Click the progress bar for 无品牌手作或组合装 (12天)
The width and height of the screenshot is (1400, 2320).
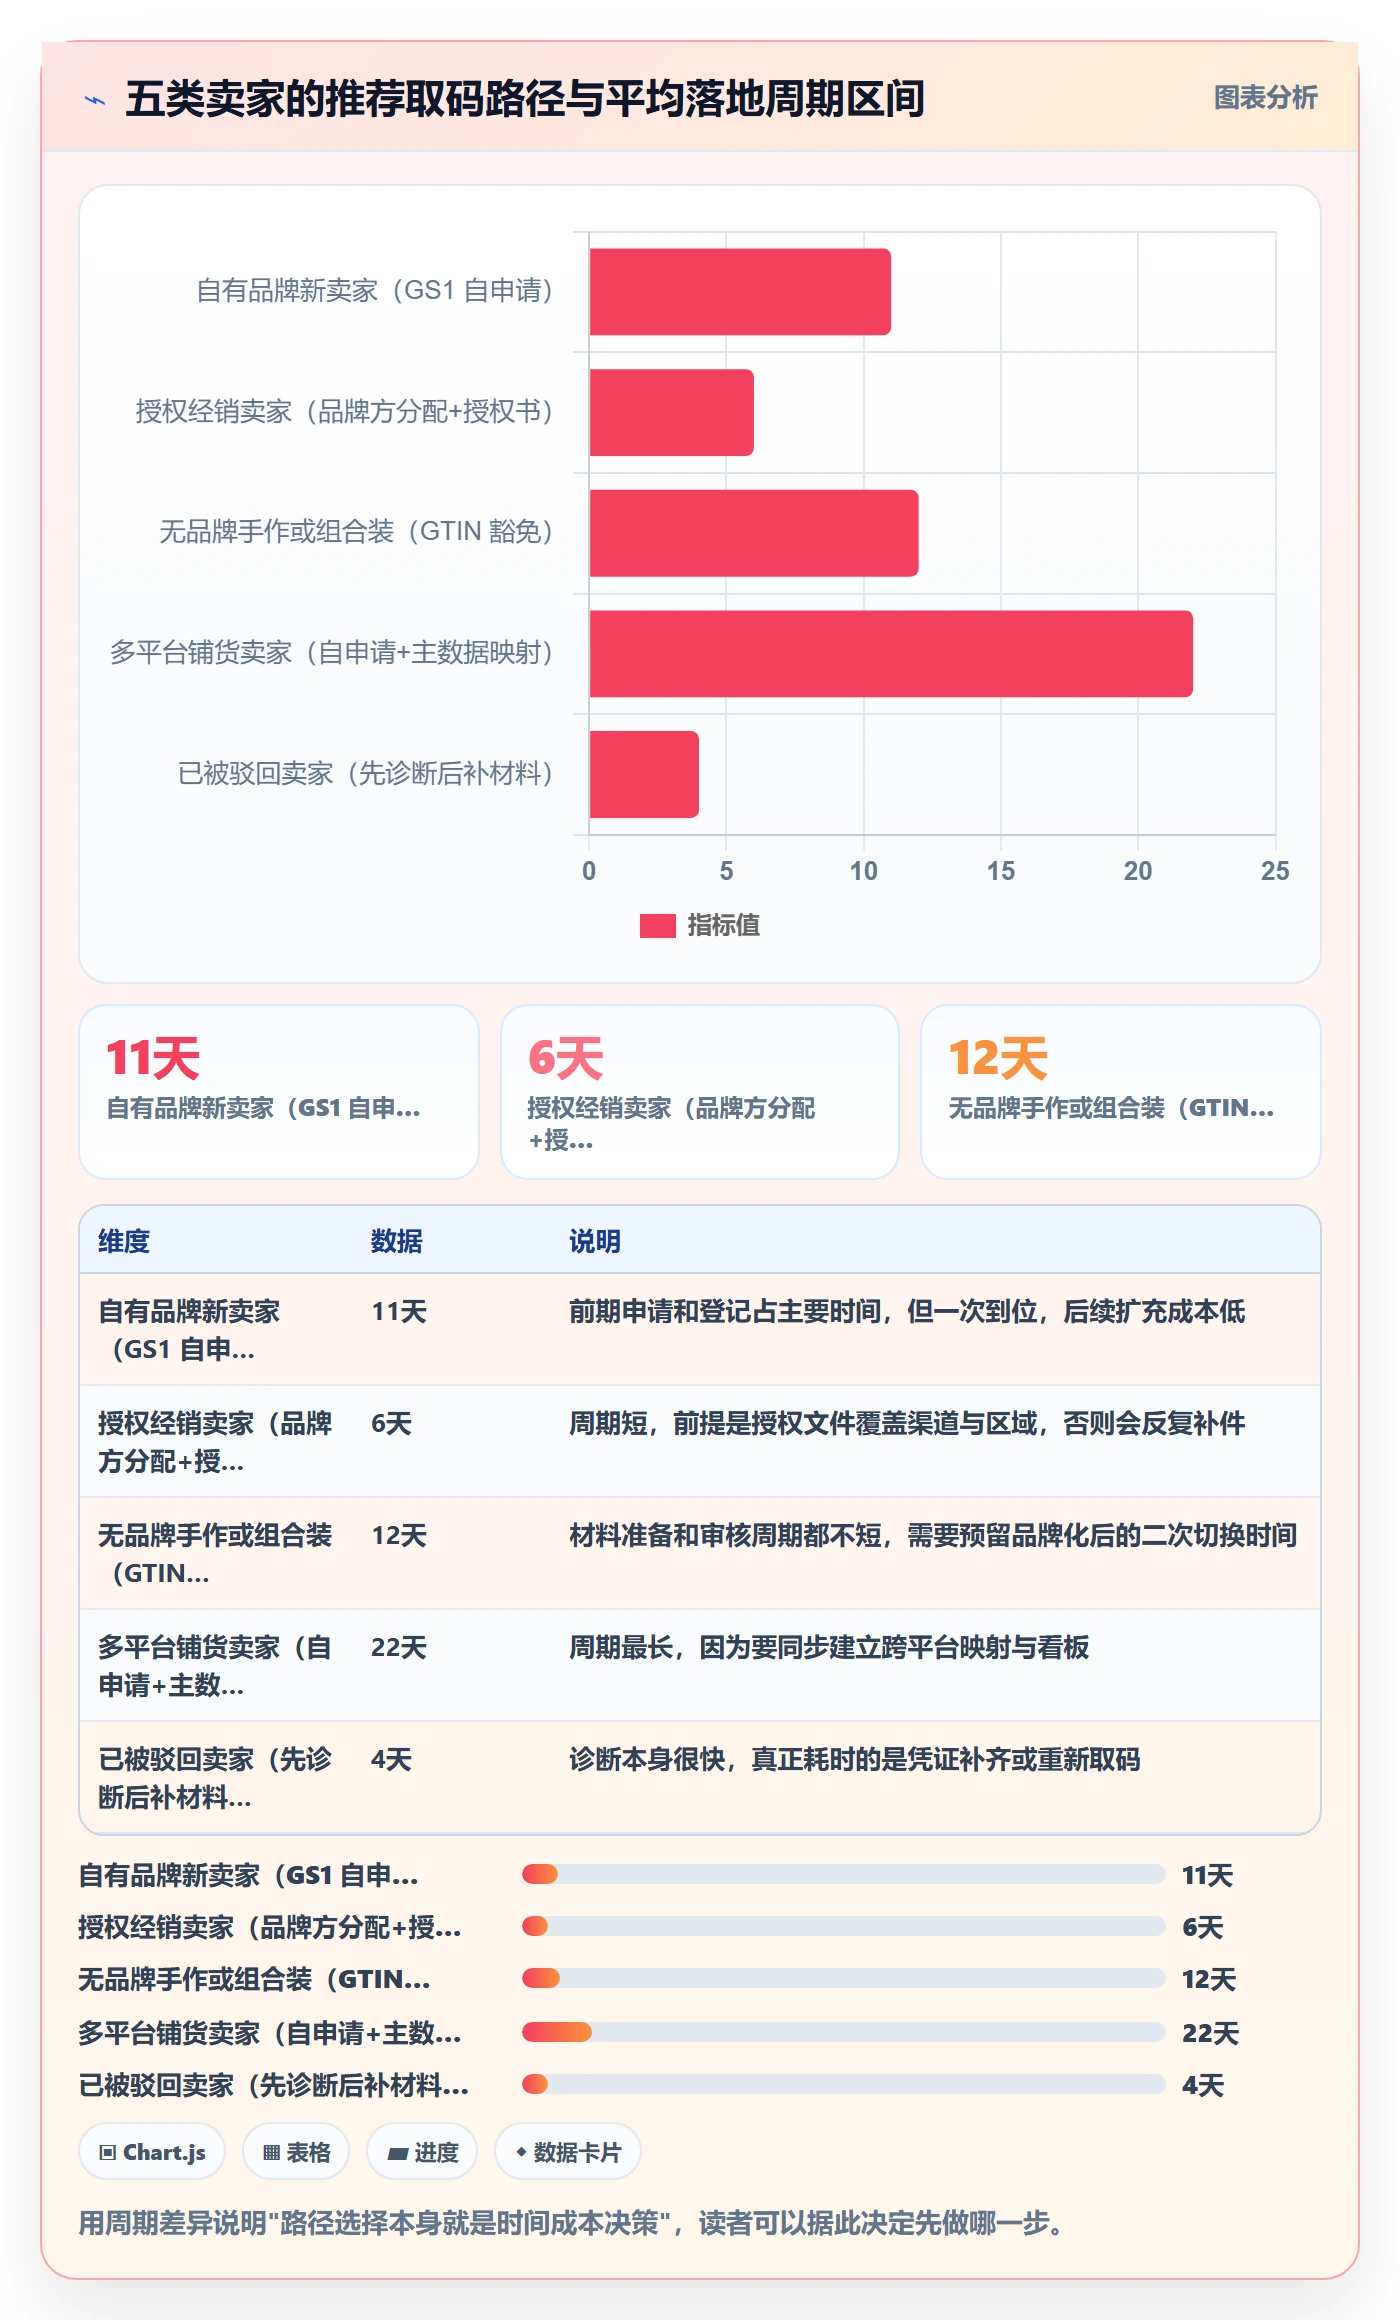(844, 1978)
